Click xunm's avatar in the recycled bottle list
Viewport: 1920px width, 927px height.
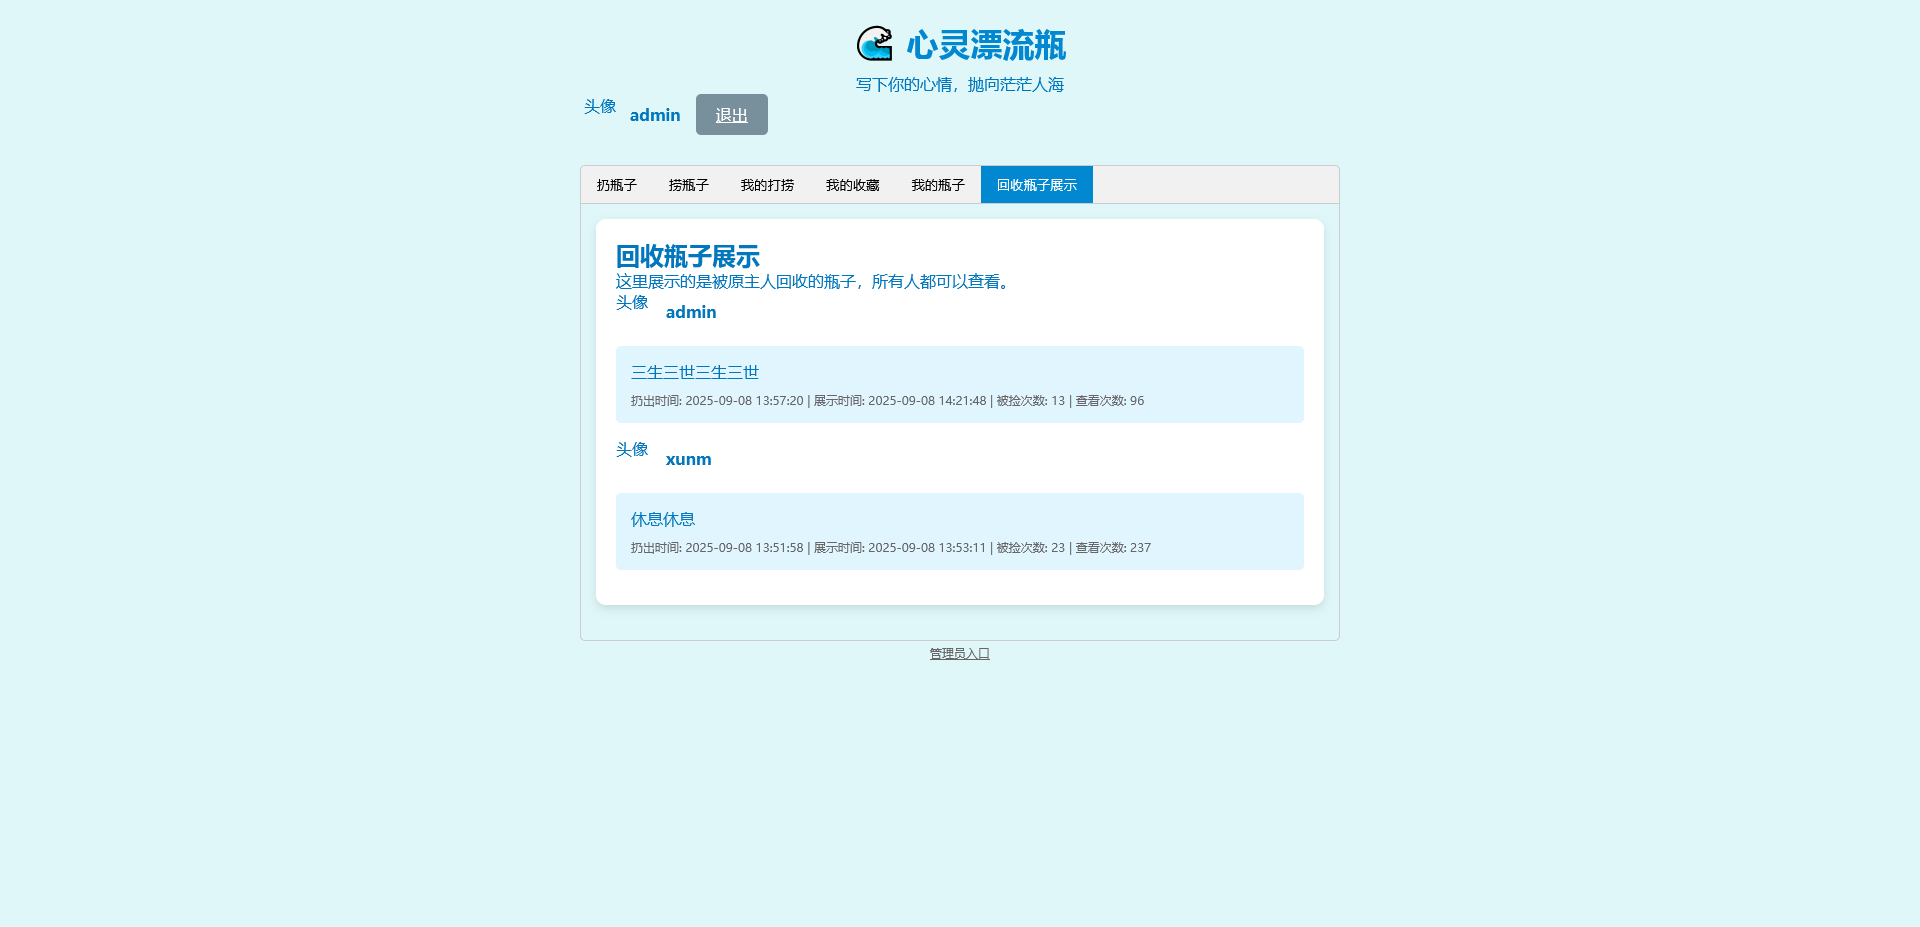click(632, 450)
